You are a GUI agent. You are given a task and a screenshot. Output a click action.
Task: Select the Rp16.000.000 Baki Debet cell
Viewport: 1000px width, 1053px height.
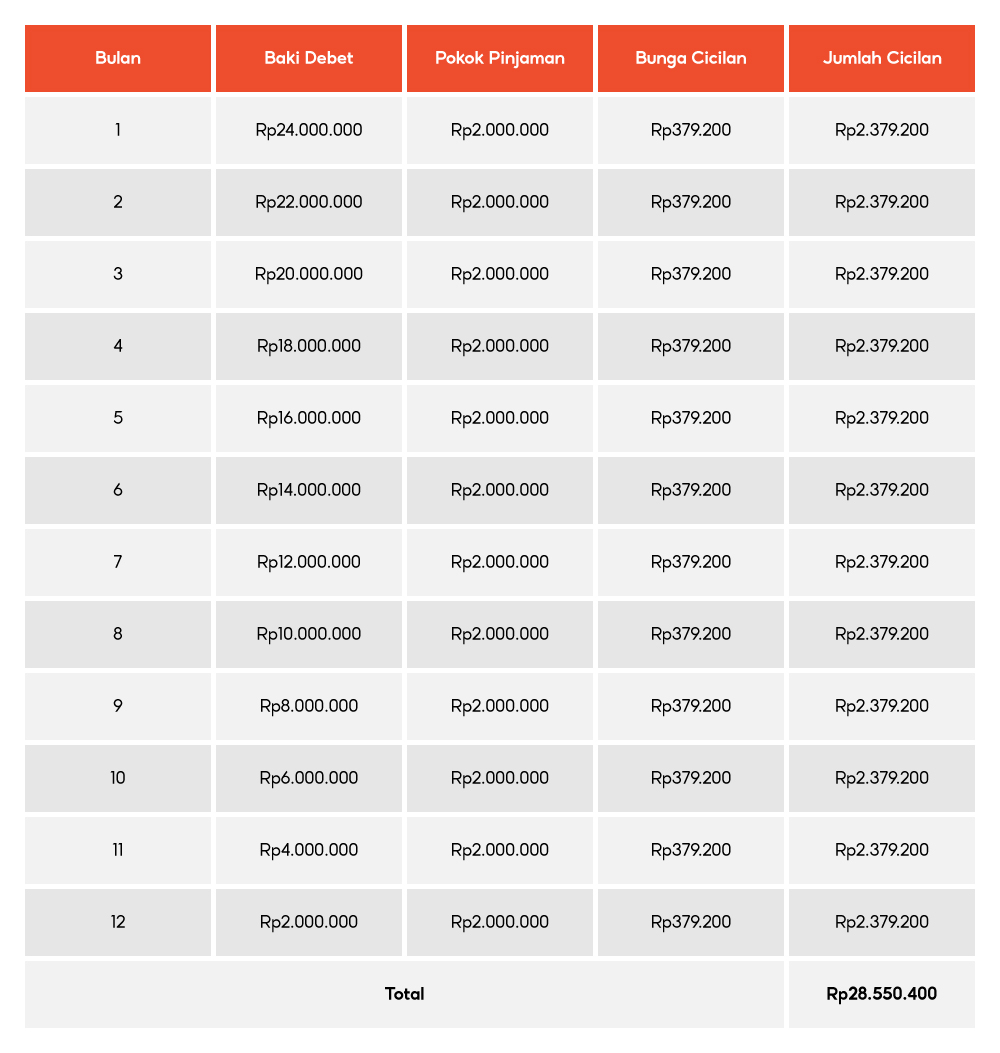coord(309,418)
